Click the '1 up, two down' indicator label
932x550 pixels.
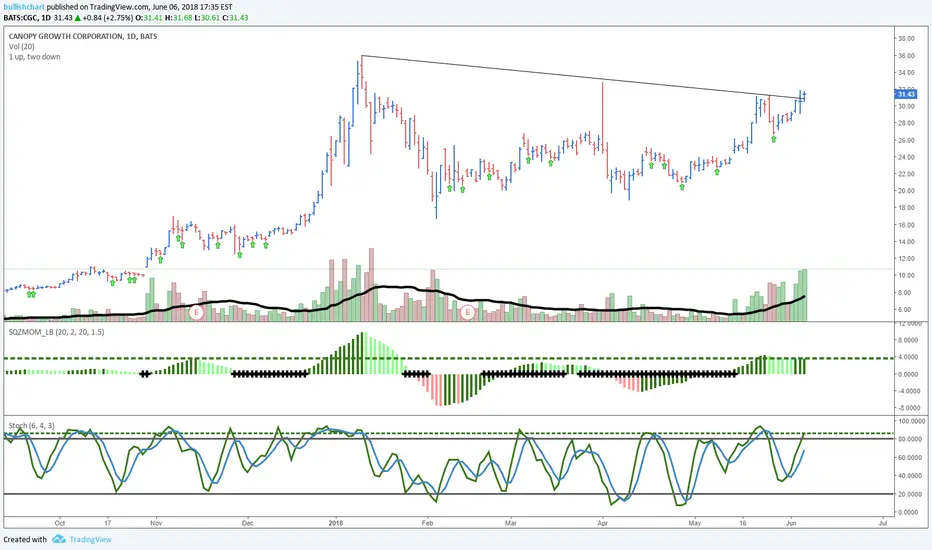[34, 56]
